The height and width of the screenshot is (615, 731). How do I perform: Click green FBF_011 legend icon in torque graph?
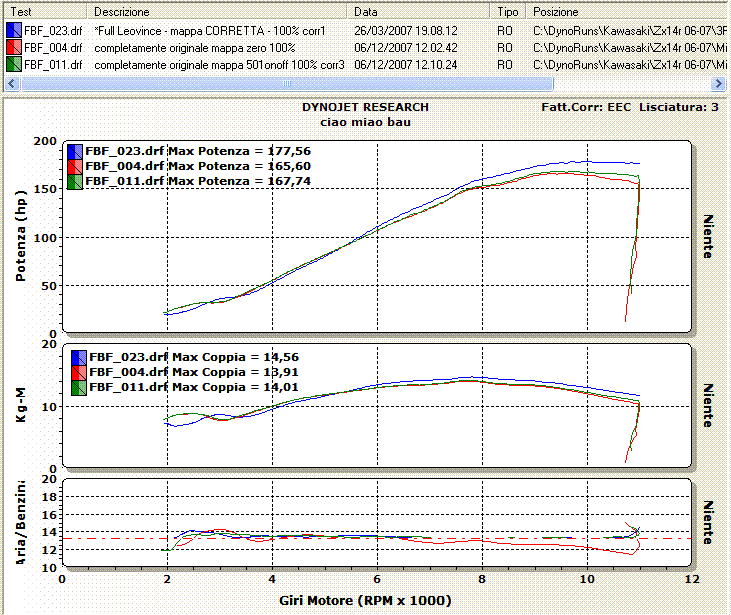pyautogui.click(x=77, y=386)
